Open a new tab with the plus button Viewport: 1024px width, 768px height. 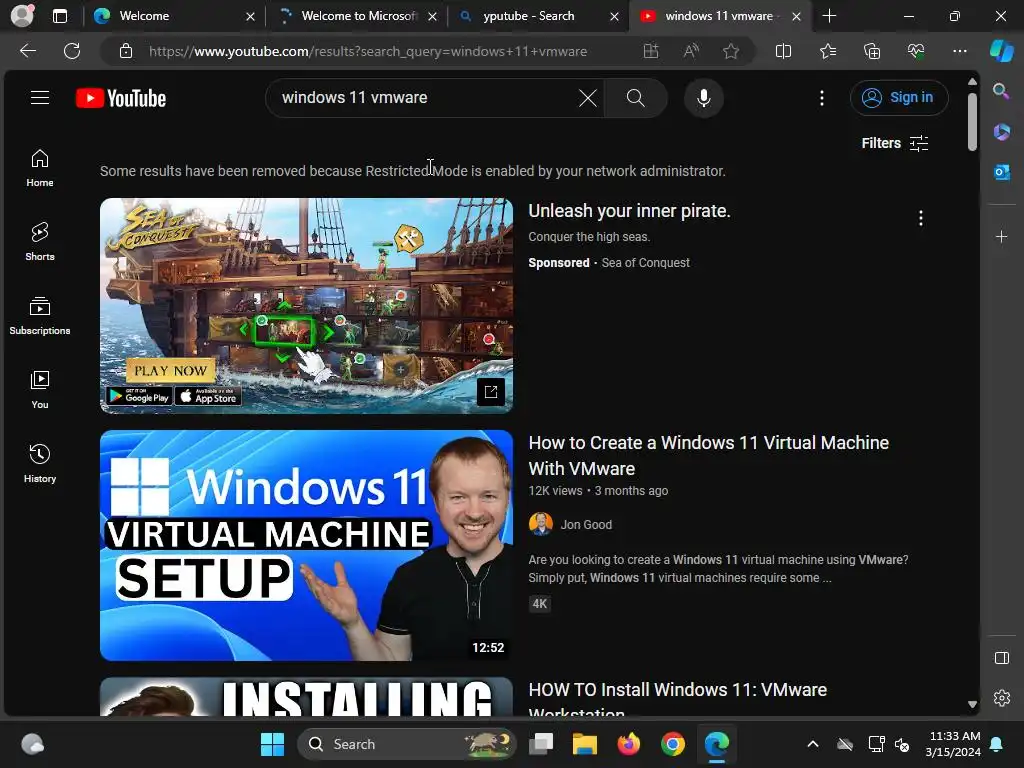[829, 16]
